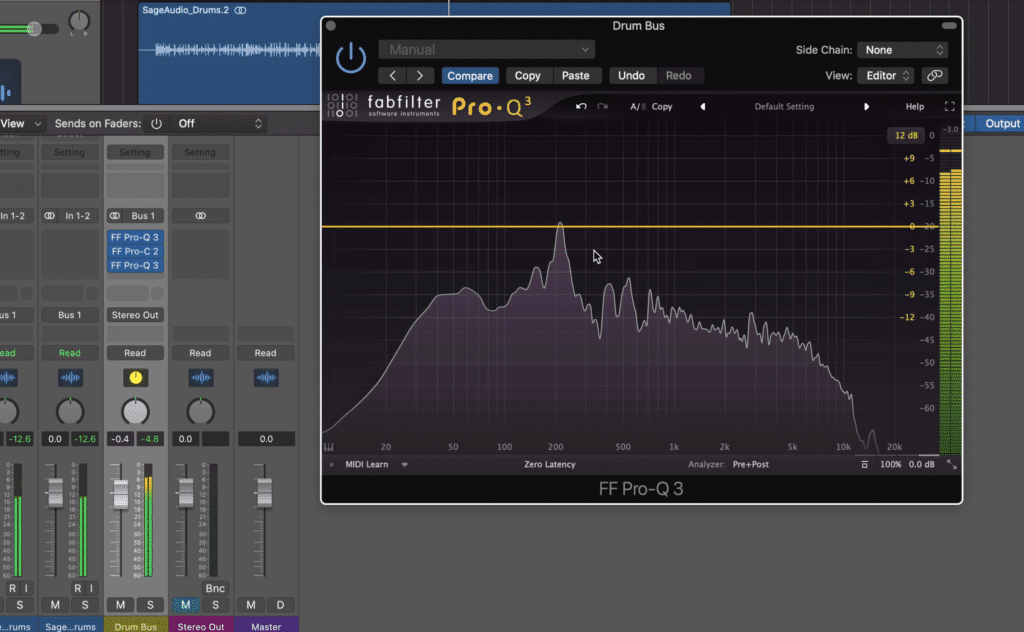Toggle the A/B state switch
Screen dimensions: 1024x632
tap(637, 106)
